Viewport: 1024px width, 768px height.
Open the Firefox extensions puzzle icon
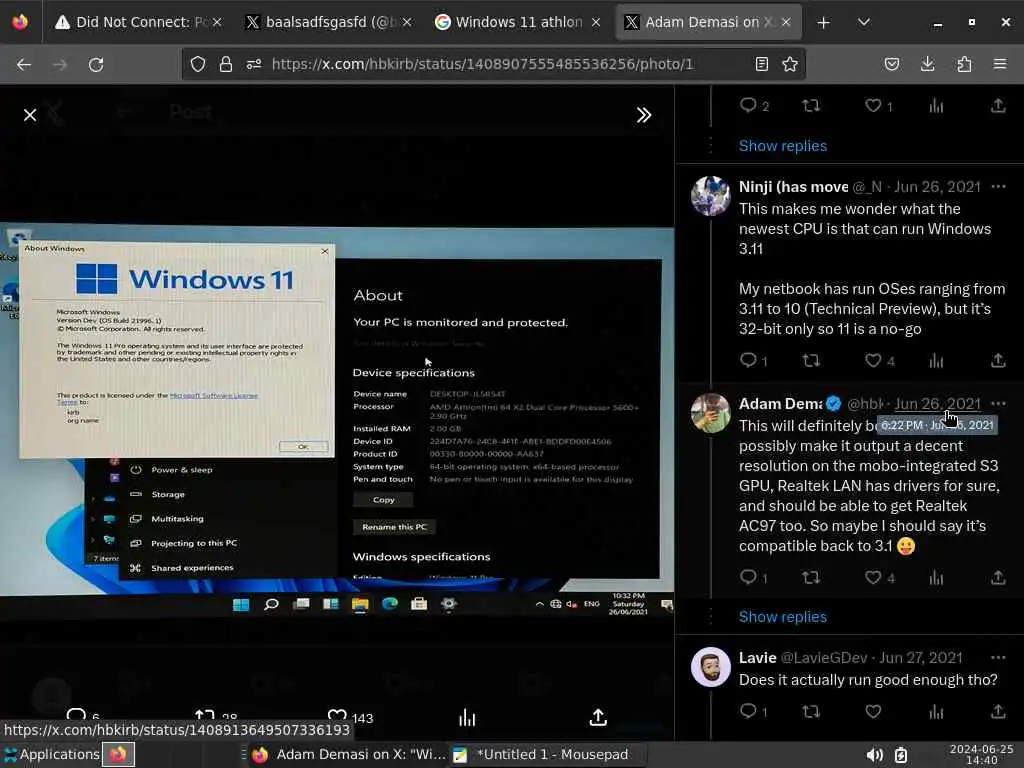click(964, 64)
